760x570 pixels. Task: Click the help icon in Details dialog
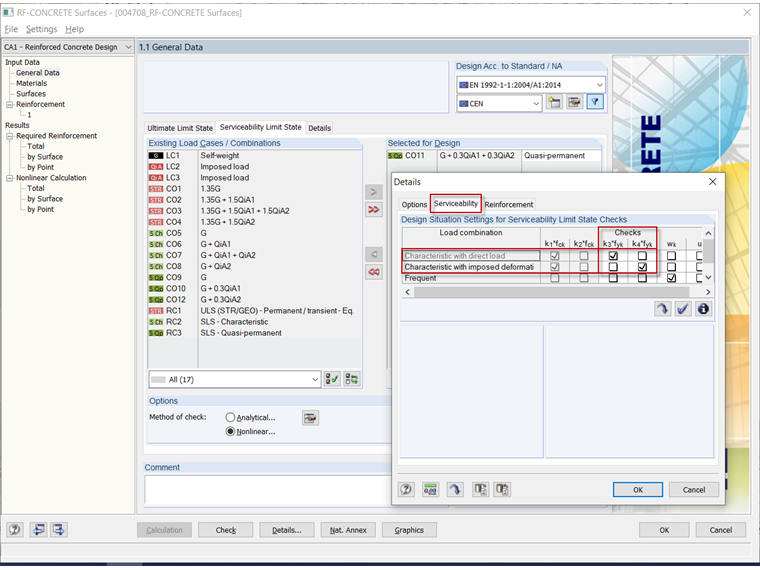tap(406, 490)
